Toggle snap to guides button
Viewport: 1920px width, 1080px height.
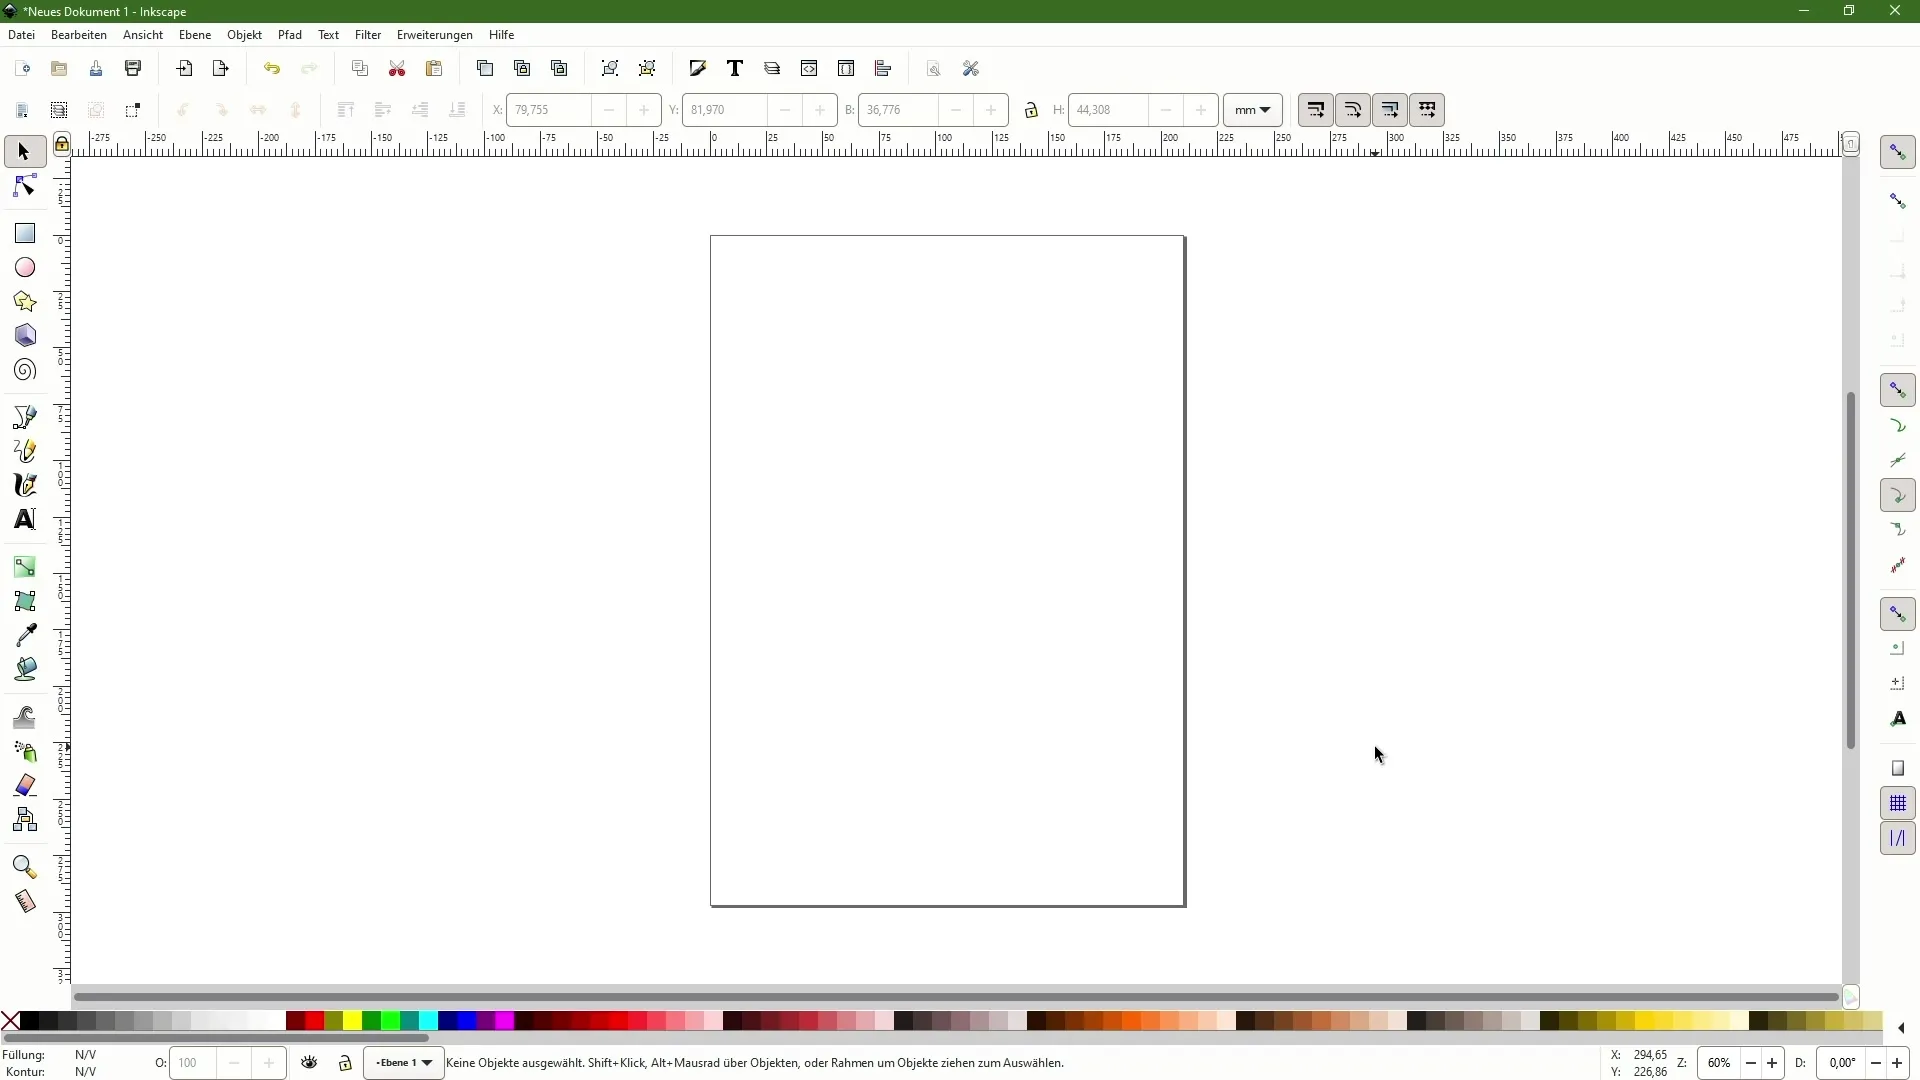1897,839
